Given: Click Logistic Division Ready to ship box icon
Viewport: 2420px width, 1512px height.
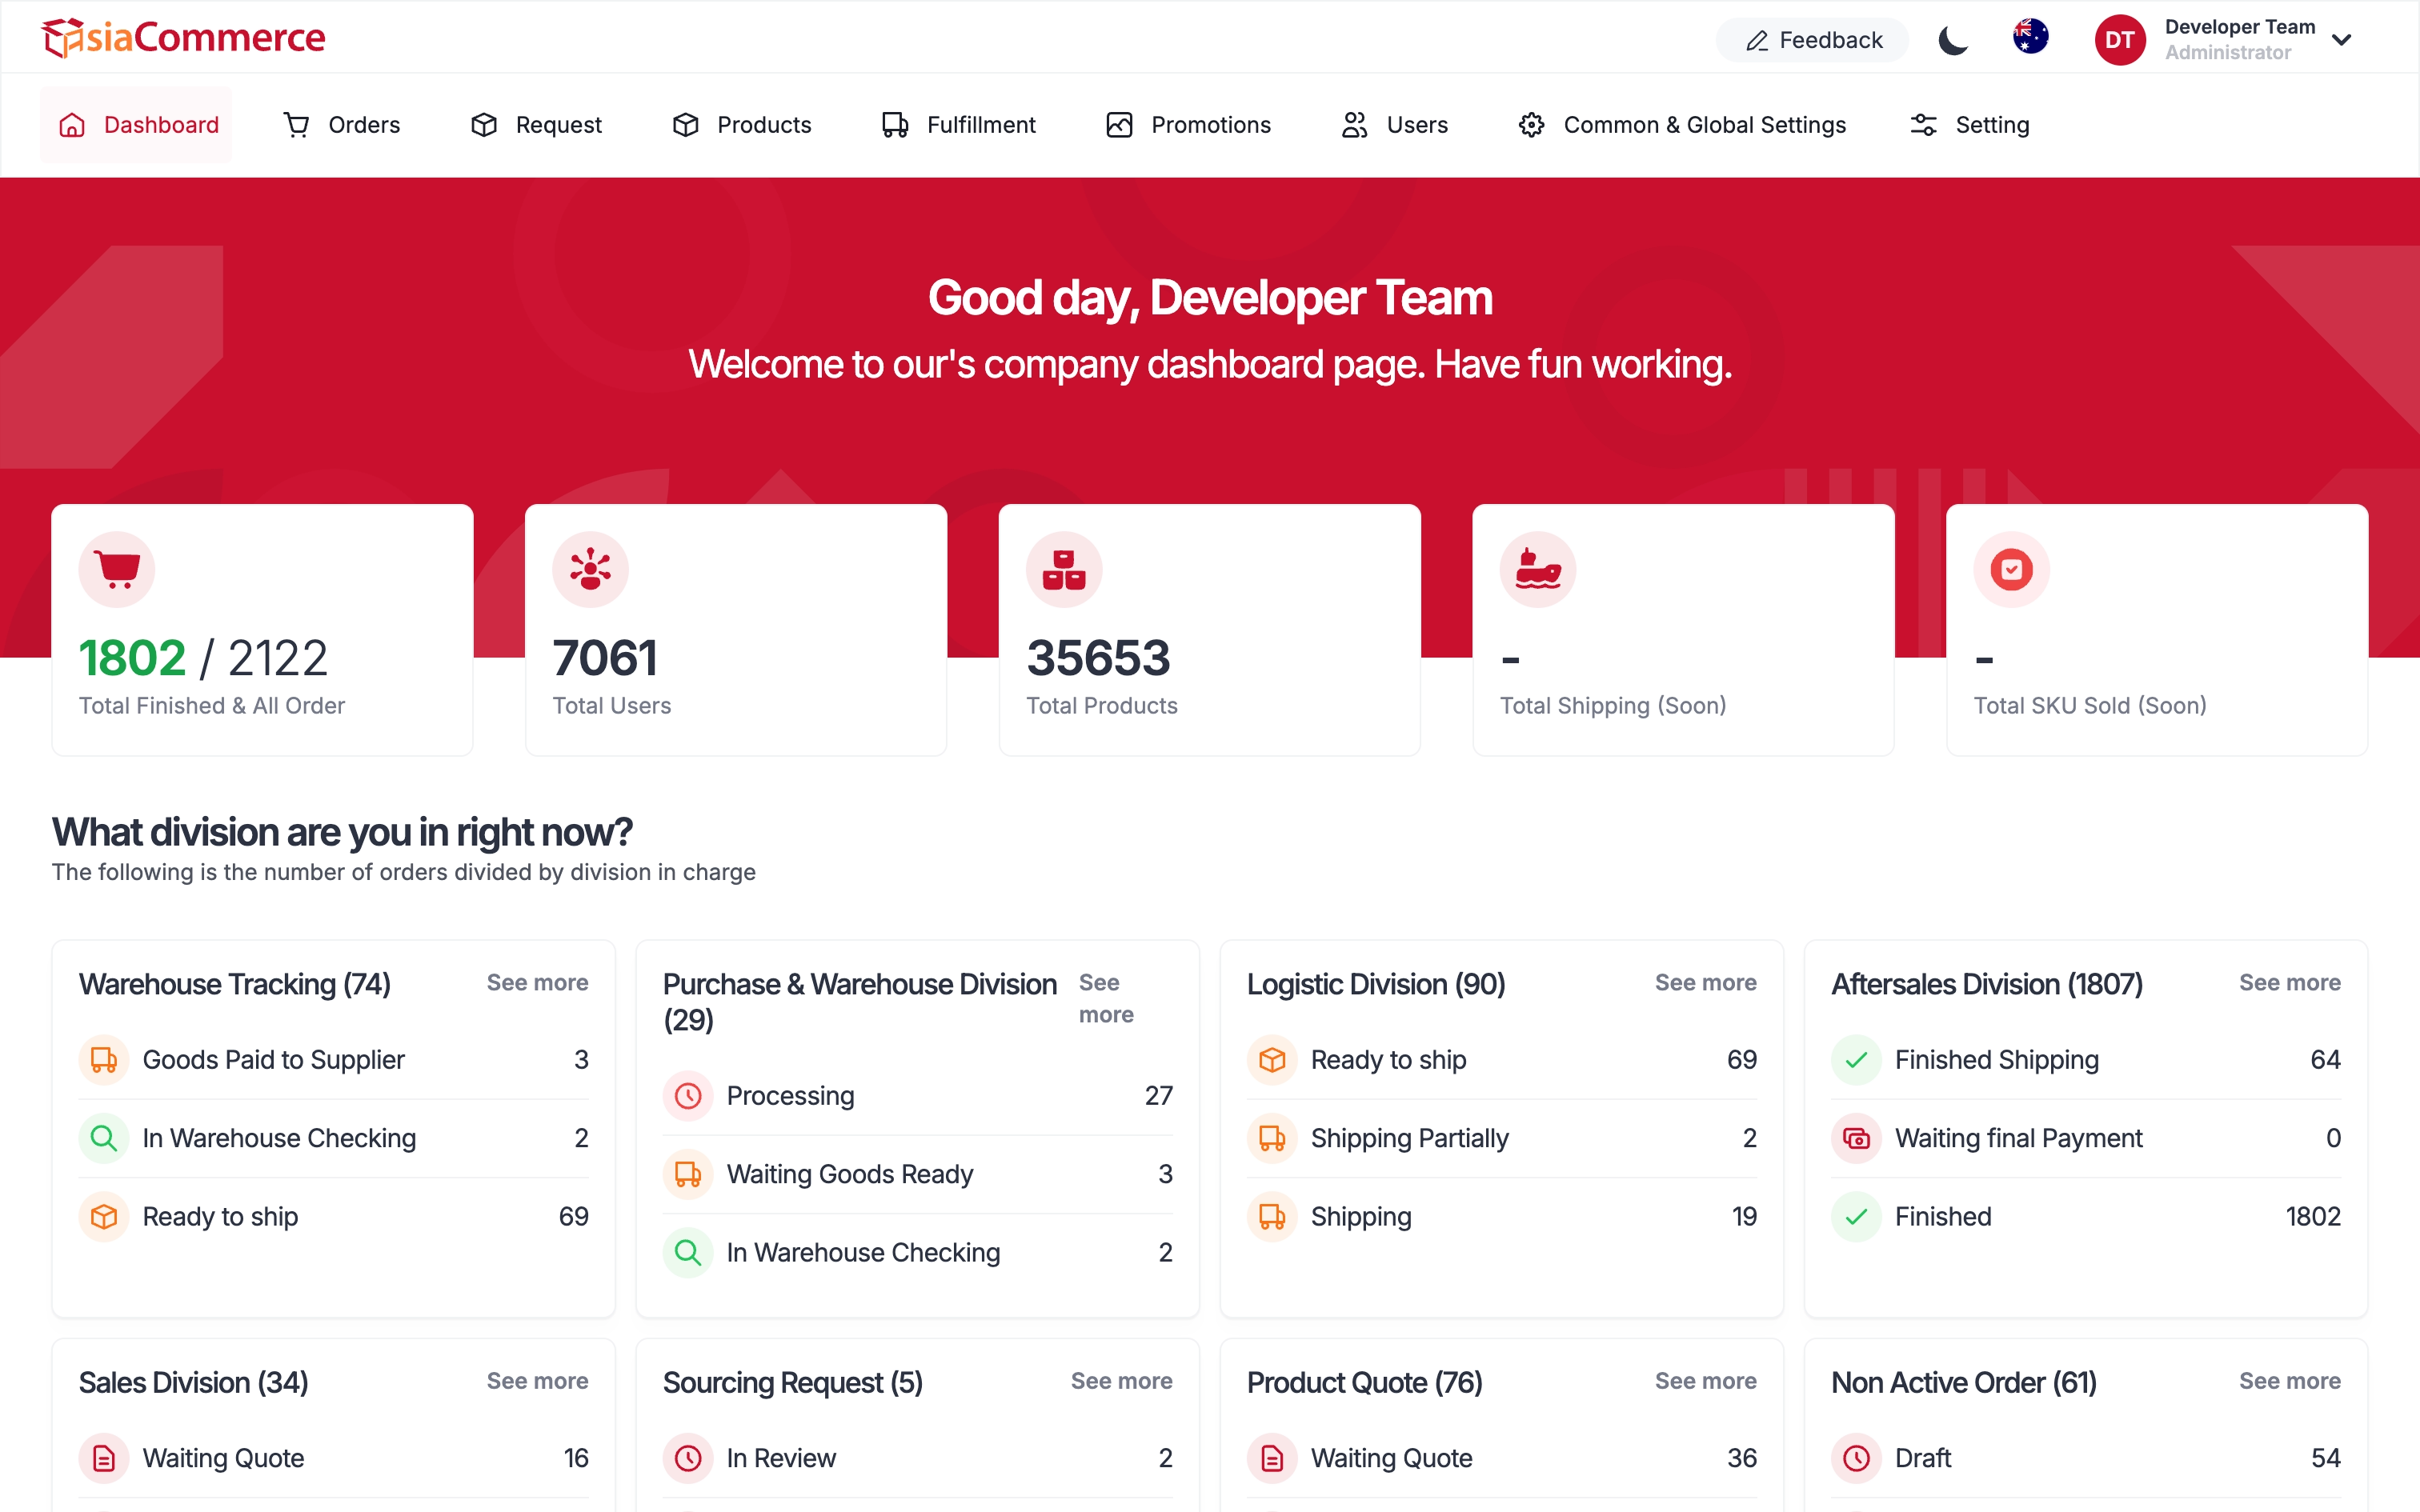Looking at the screenshot, I should [x=1272, y=1060].
